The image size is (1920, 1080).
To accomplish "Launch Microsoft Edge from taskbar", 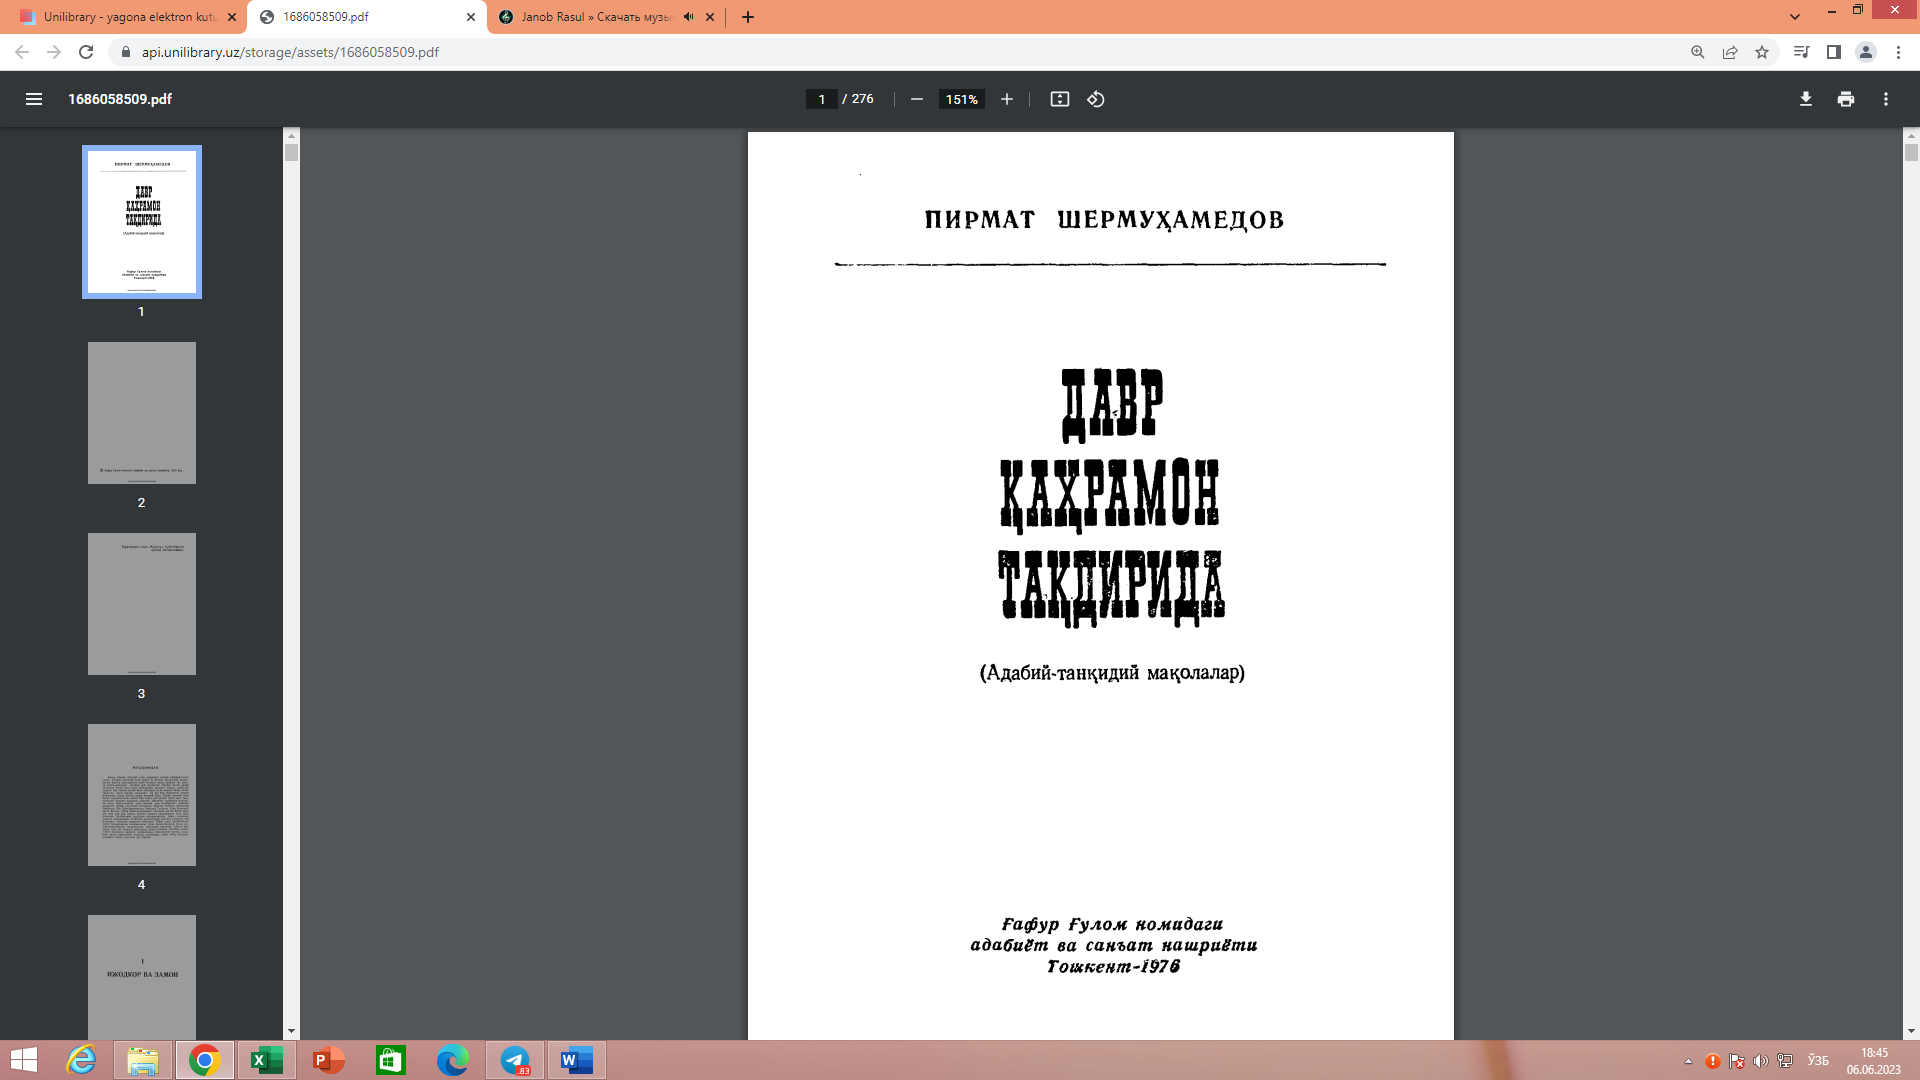I will pos(453,1060).
